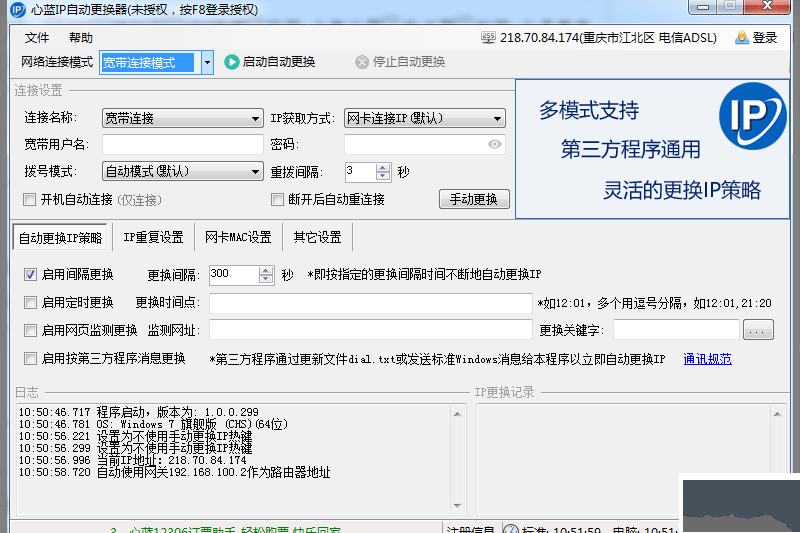Click 注册信息 in status bar
The image size is (800, 533).
click(x=470, y=529)
